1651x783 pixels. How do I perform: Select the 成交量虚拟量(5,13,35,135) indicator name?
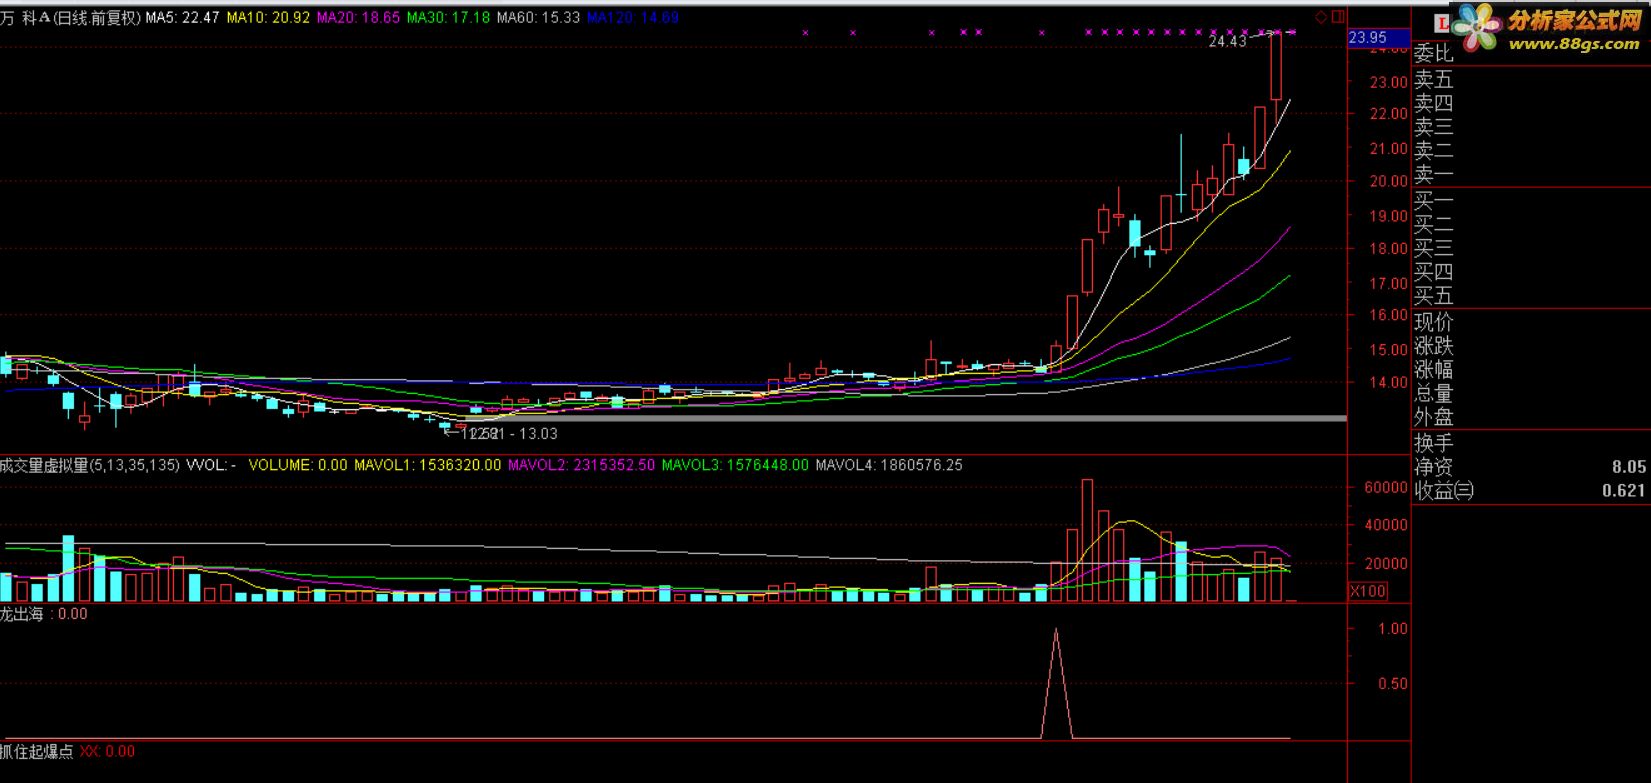[90, 465]
